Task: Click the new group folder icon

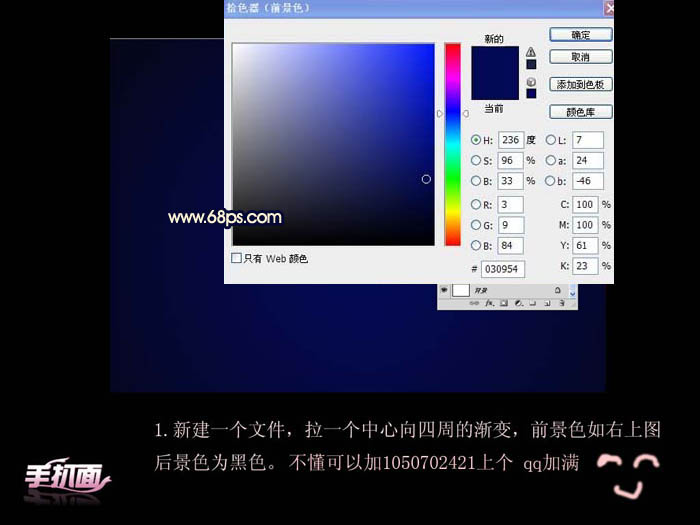Action: [533, 303]
